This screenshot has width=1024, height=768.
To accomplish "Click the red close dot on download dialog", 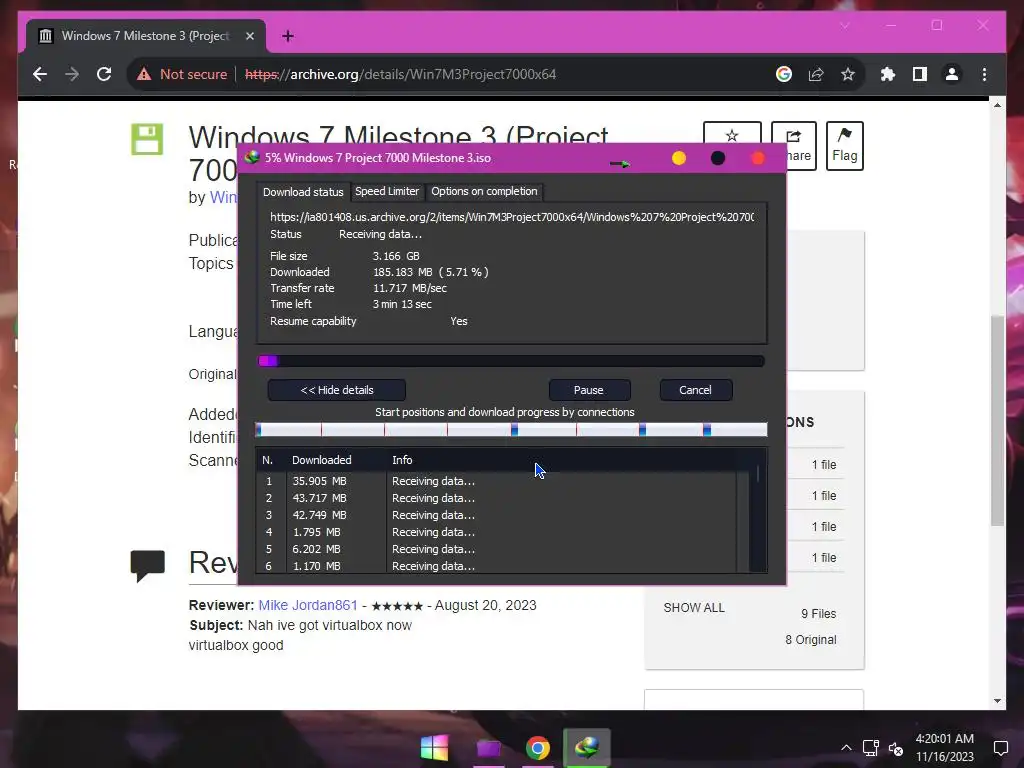I will click(758, 158).
